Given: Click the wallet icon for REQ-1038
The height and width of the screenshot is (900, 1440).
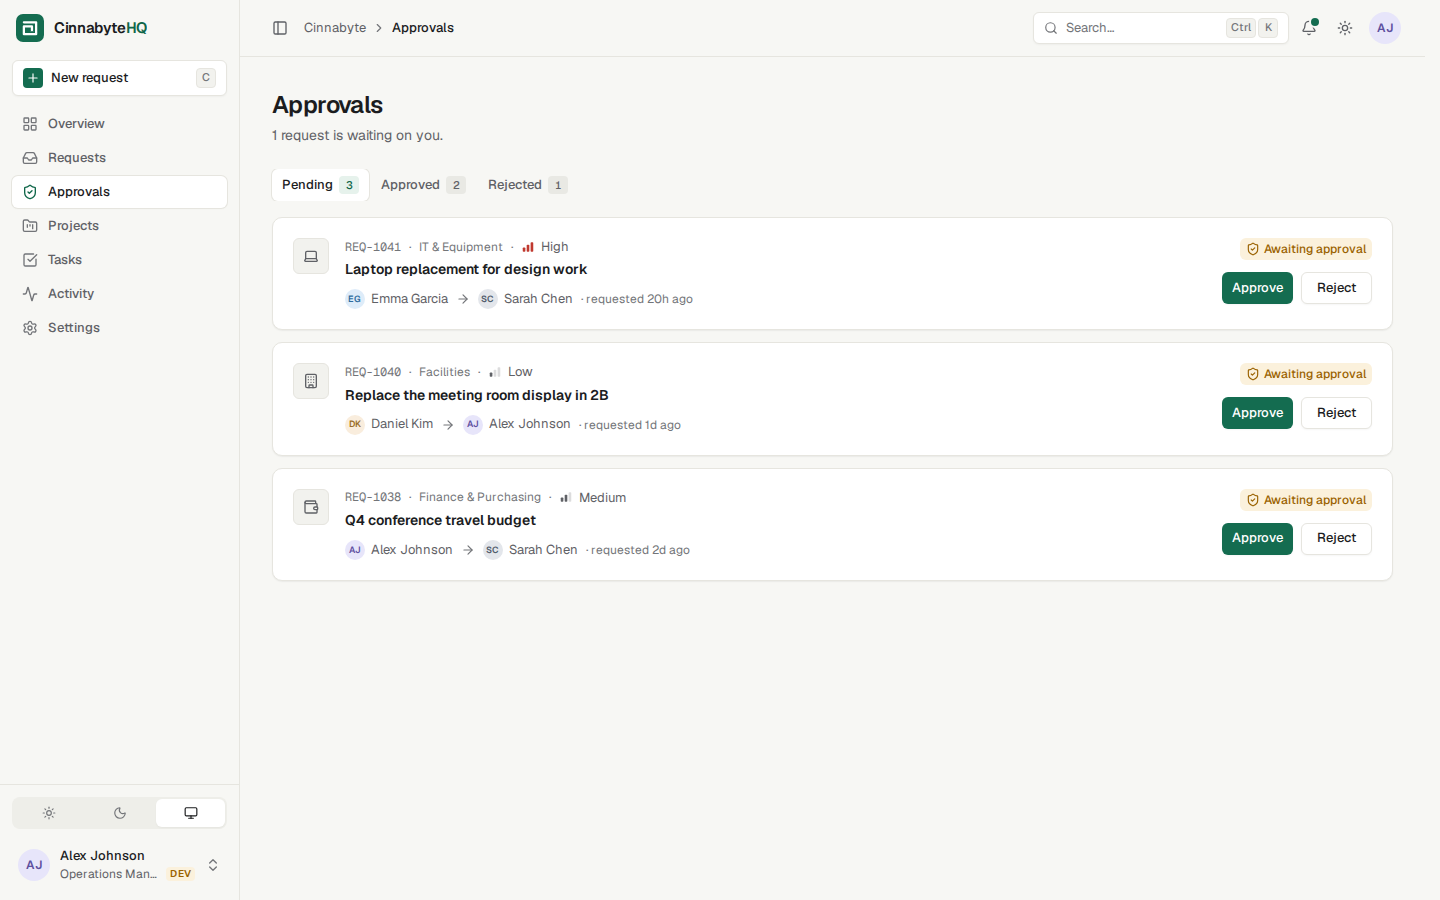Looking at the screenshot, I should 311,507.
